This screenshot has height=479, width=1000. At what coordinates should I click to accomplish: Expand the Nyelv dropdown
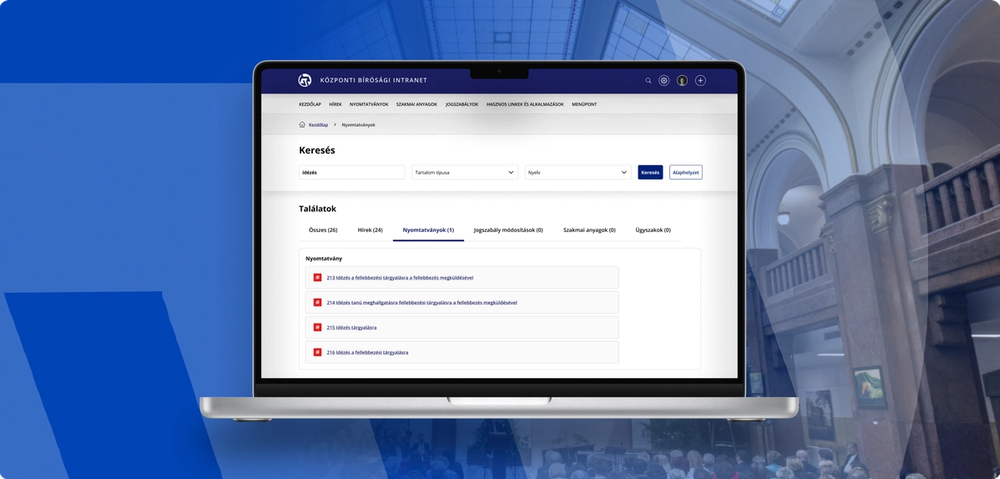point(578,172)
